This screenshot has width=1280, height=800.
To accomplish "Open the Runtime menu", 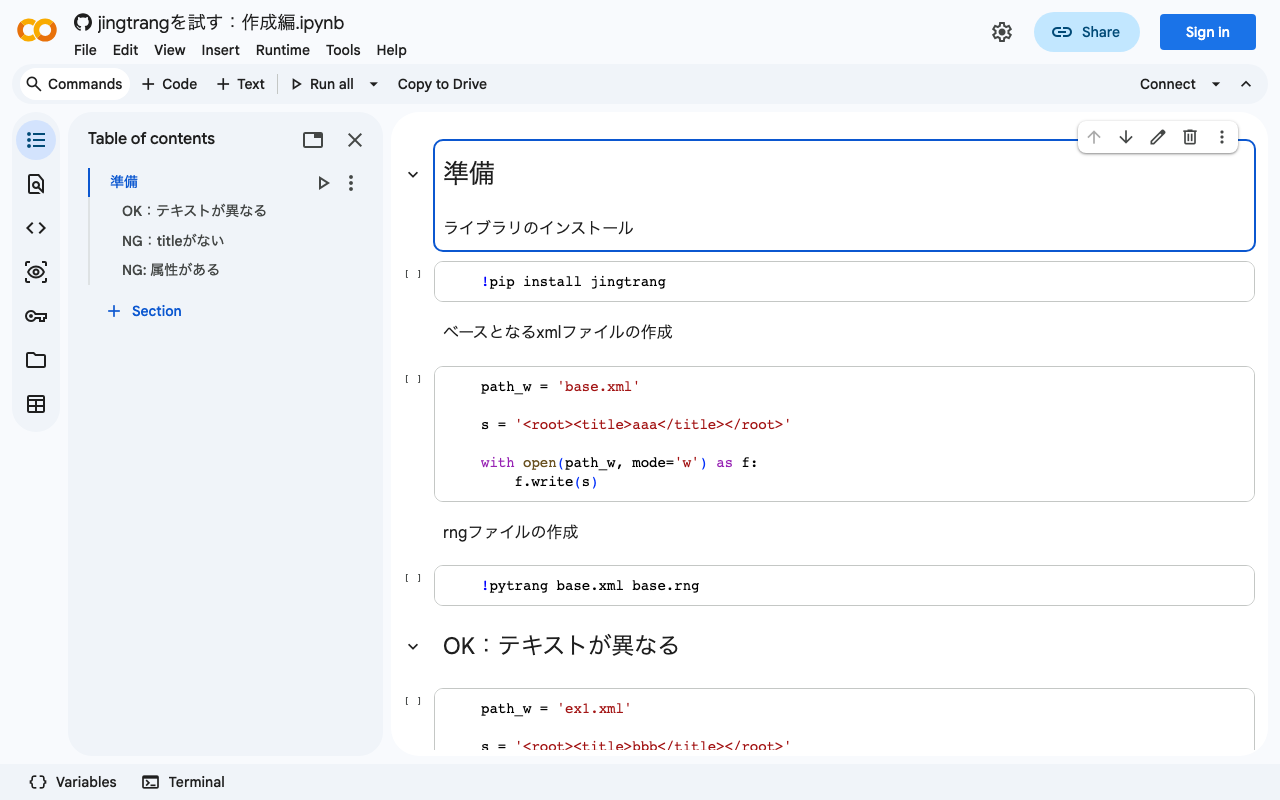I will pos(282,50).
